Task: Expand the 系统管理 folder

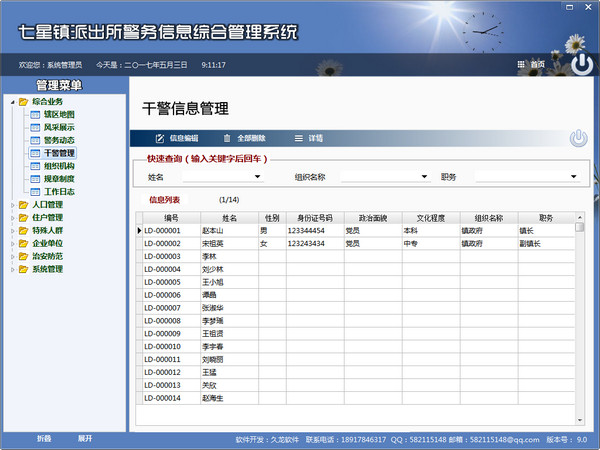Action: coord(10,269)
